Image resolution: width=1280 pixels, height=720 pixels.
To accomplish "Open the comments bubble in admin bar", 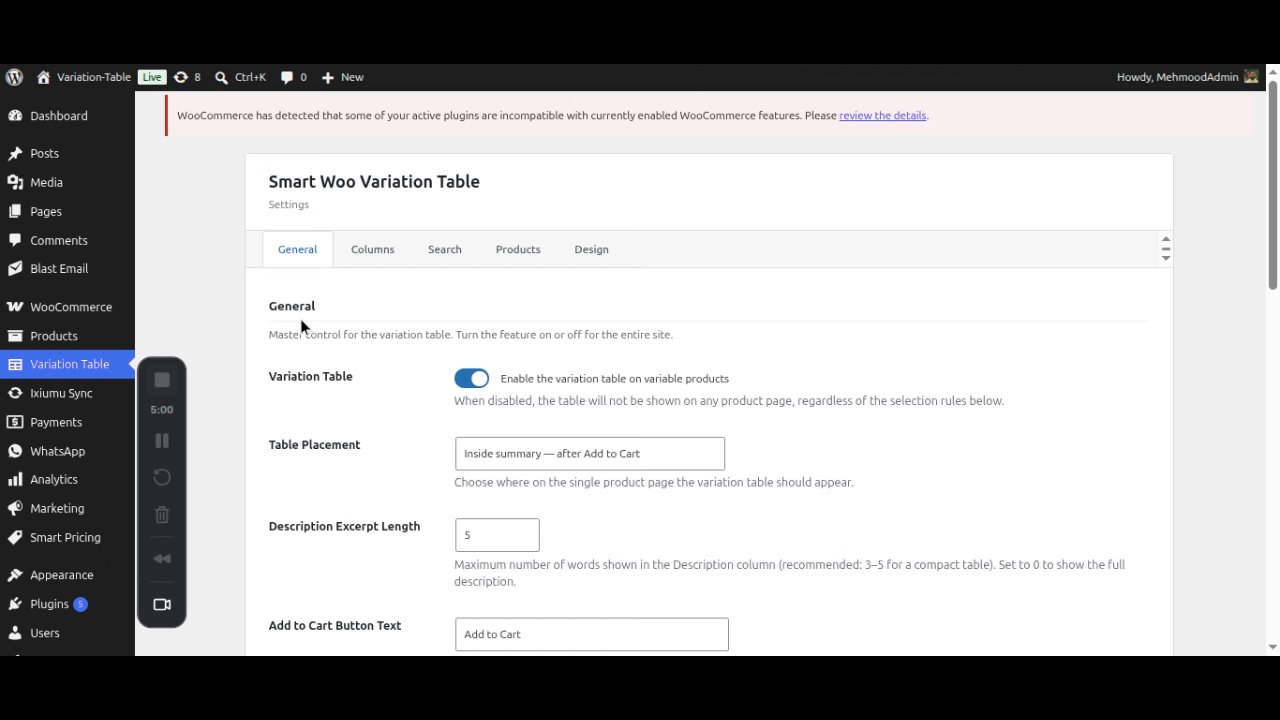I will coord(294,77).
